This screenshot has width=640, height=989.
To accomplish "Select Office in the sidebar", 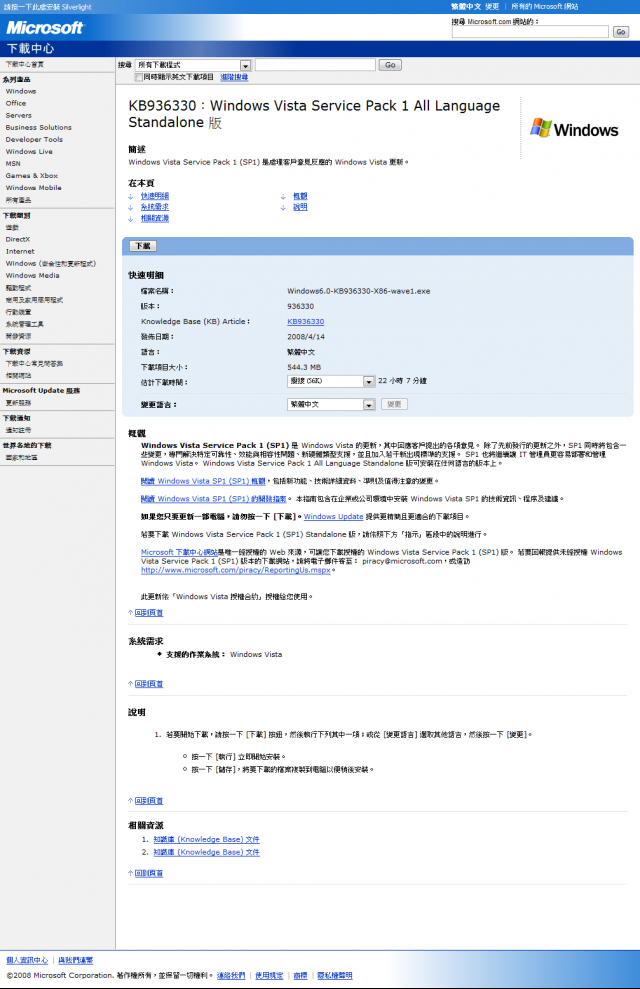I will 16,103.
